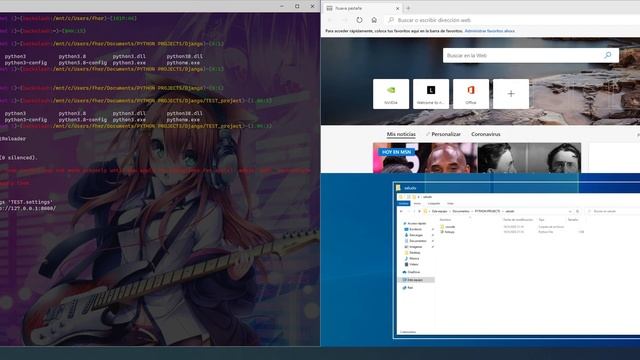
Task: Open the Inicio ribbon tab in Explorer
Action: tap(417, 203)
